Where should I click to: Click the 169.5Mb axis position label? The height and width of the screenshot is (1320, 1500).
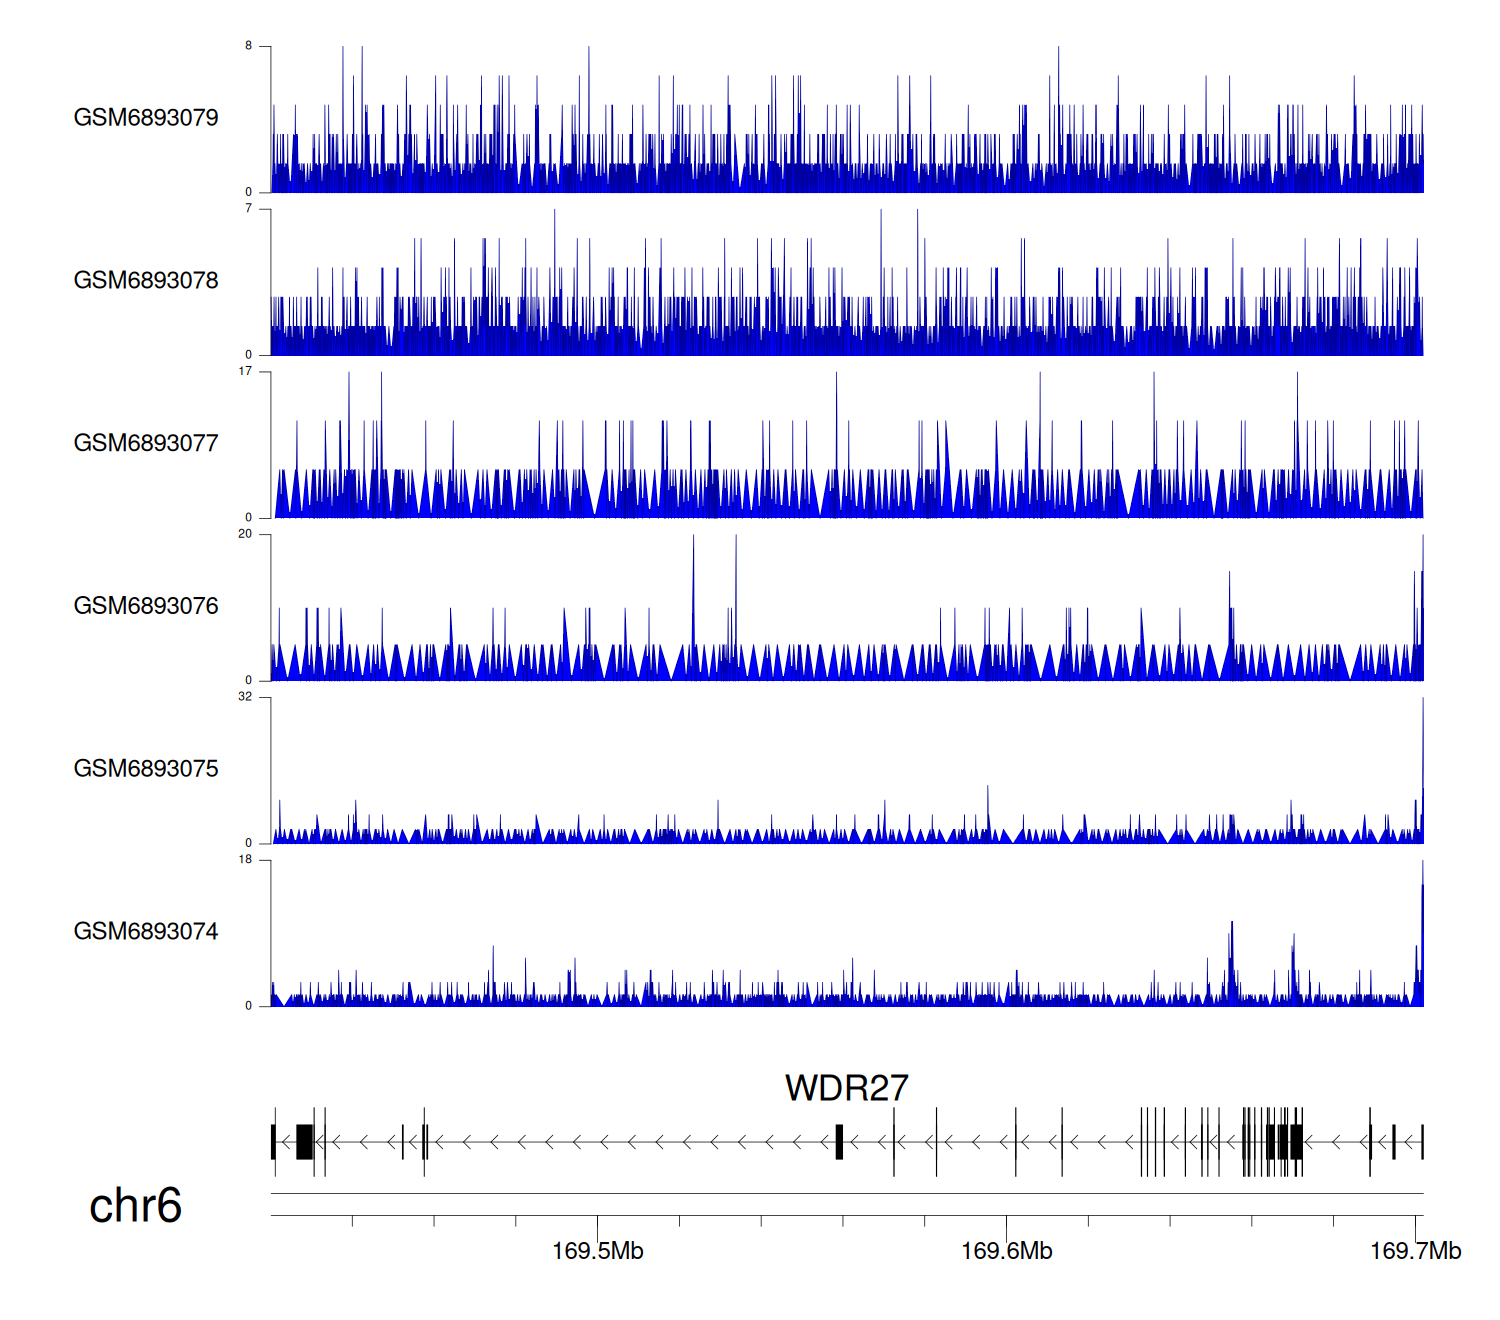tap(598, 1251)
